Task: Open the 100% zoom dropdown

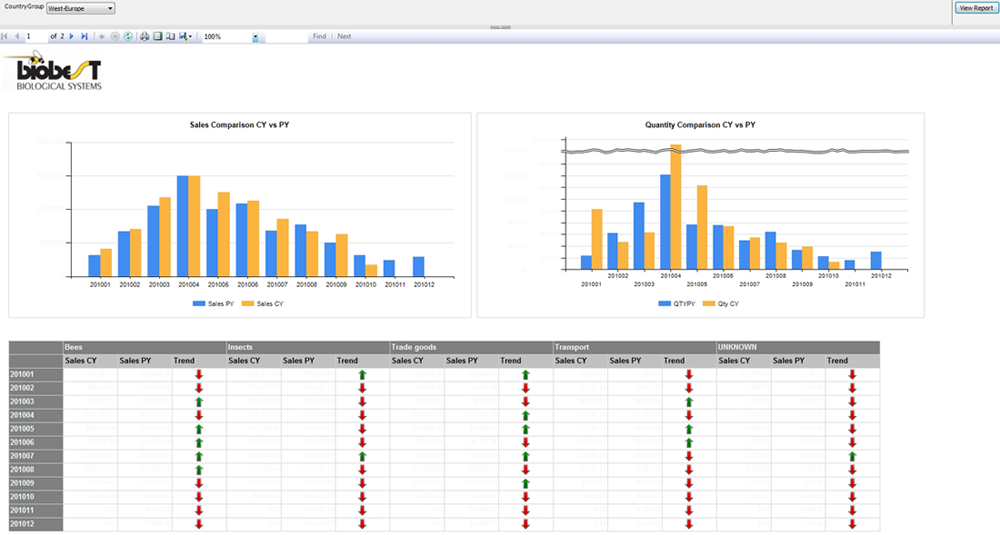Action: [231, 37]
